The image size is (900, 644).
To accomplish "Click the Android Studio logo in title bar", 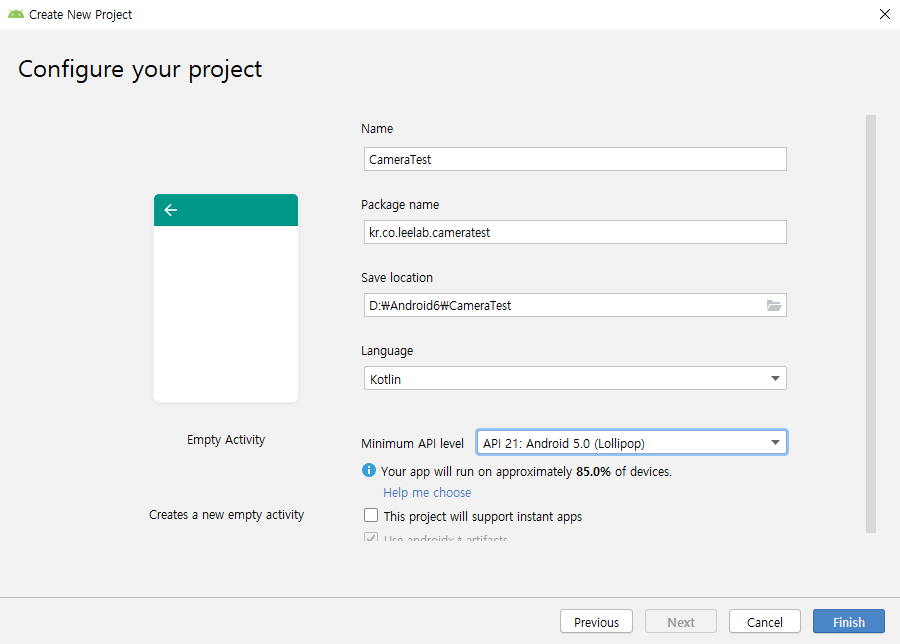I will coord(16,14).
